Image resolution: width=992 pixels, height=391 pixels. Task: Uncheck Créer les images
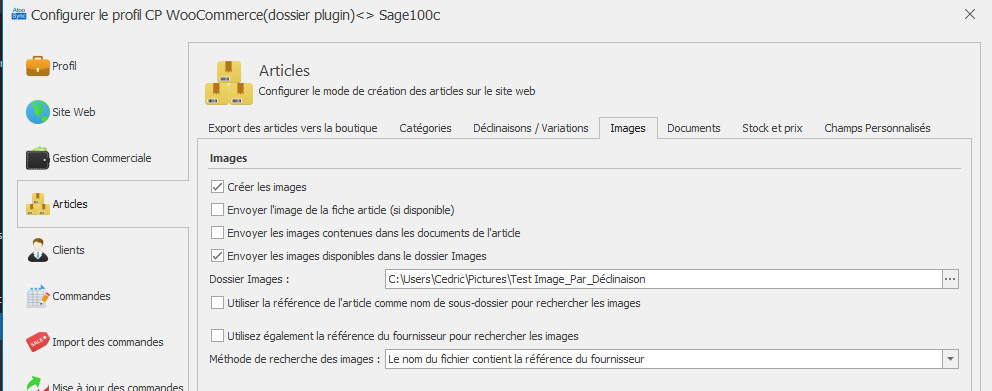pos(218,187)
